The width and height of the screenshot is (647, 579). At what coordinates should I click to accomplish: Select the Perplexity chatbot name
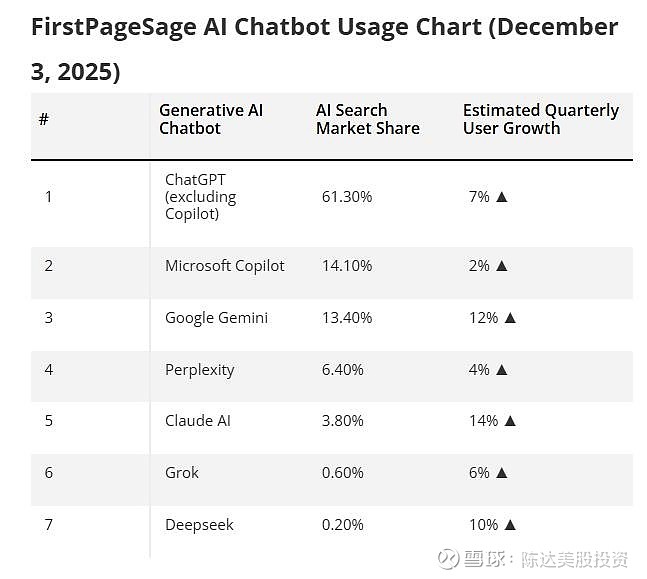coord(199,370)
